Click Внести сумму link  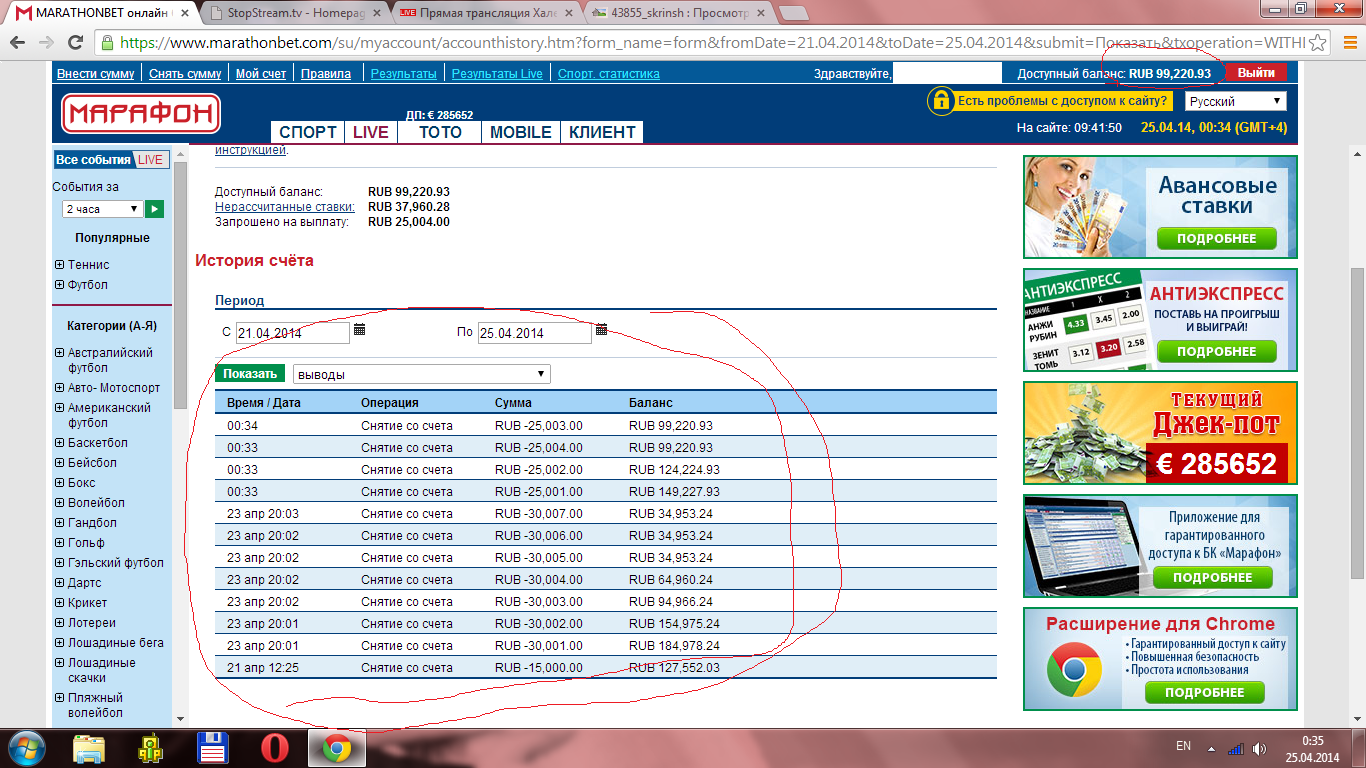pyautogui.click(x=96, y=74)
